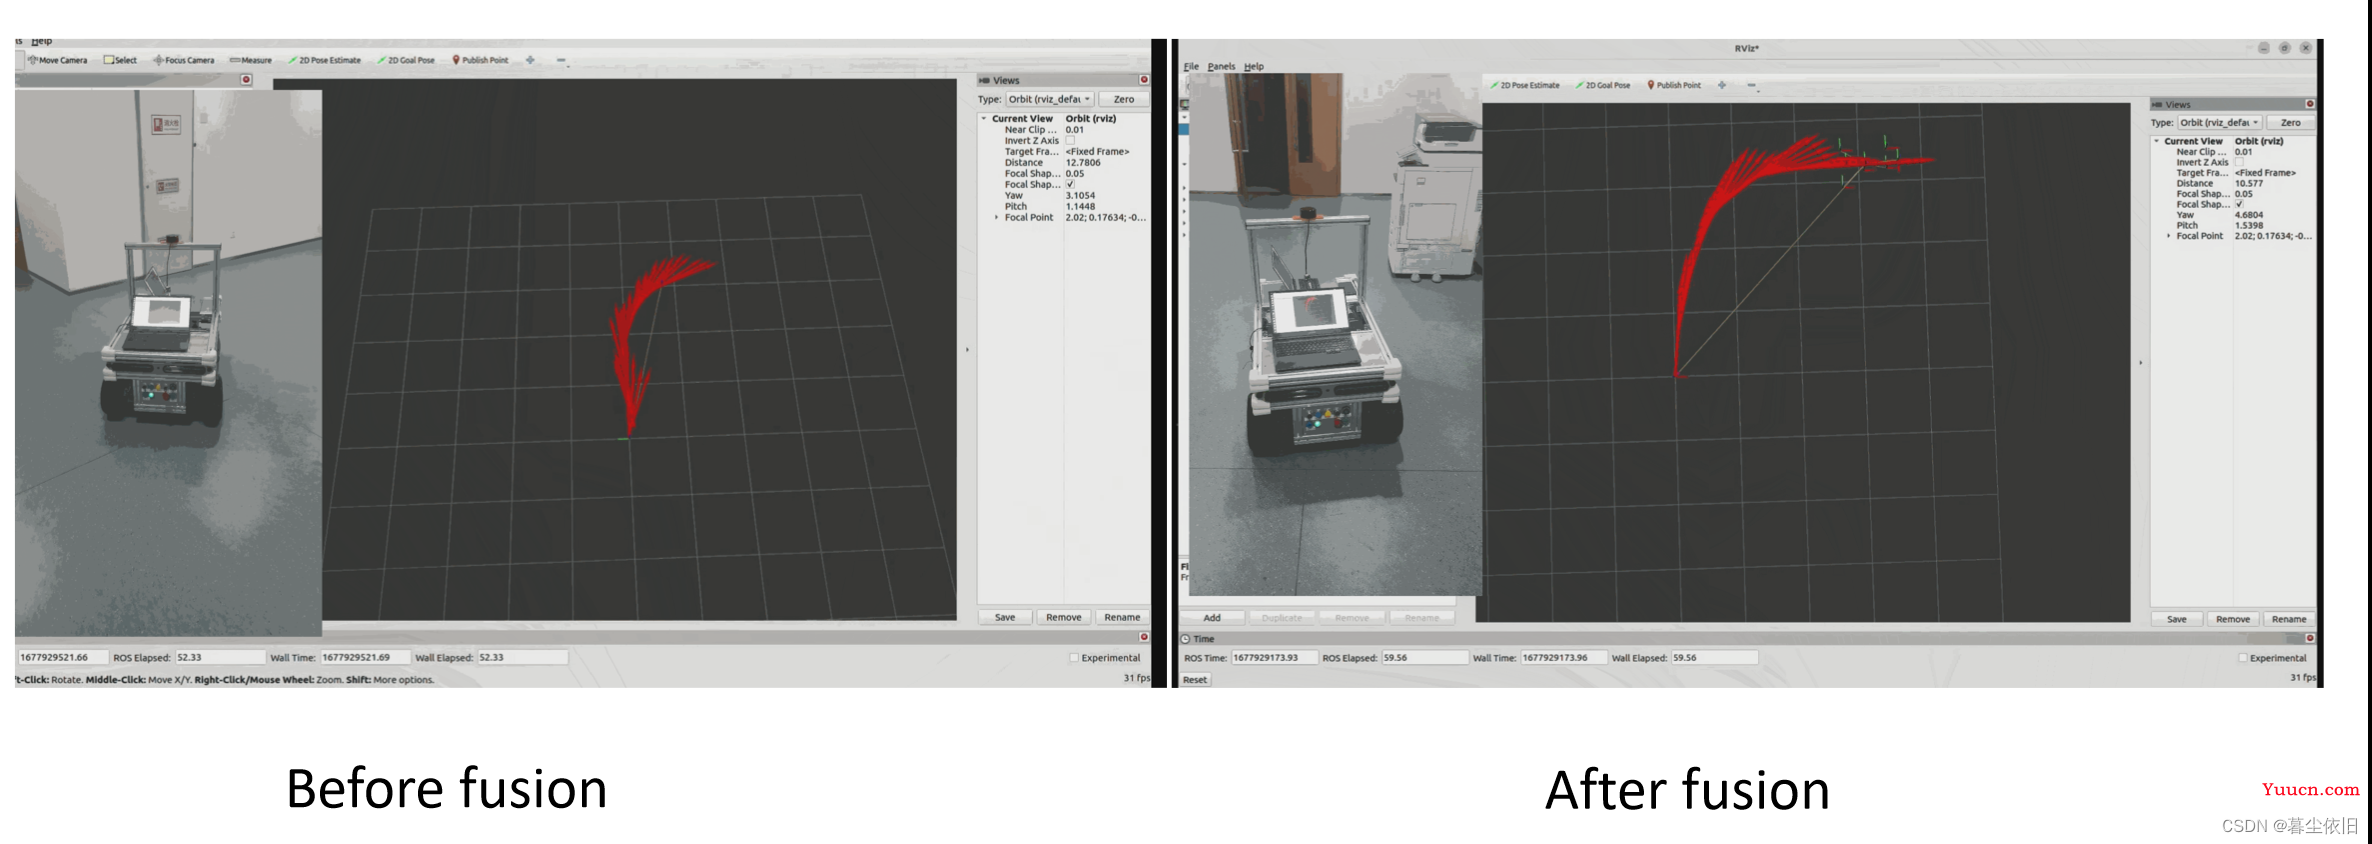Collapse Current View tree in right Views panel
Image resolution: width=2372 pixels, height=844 pixels.
tap(2156, 141)
